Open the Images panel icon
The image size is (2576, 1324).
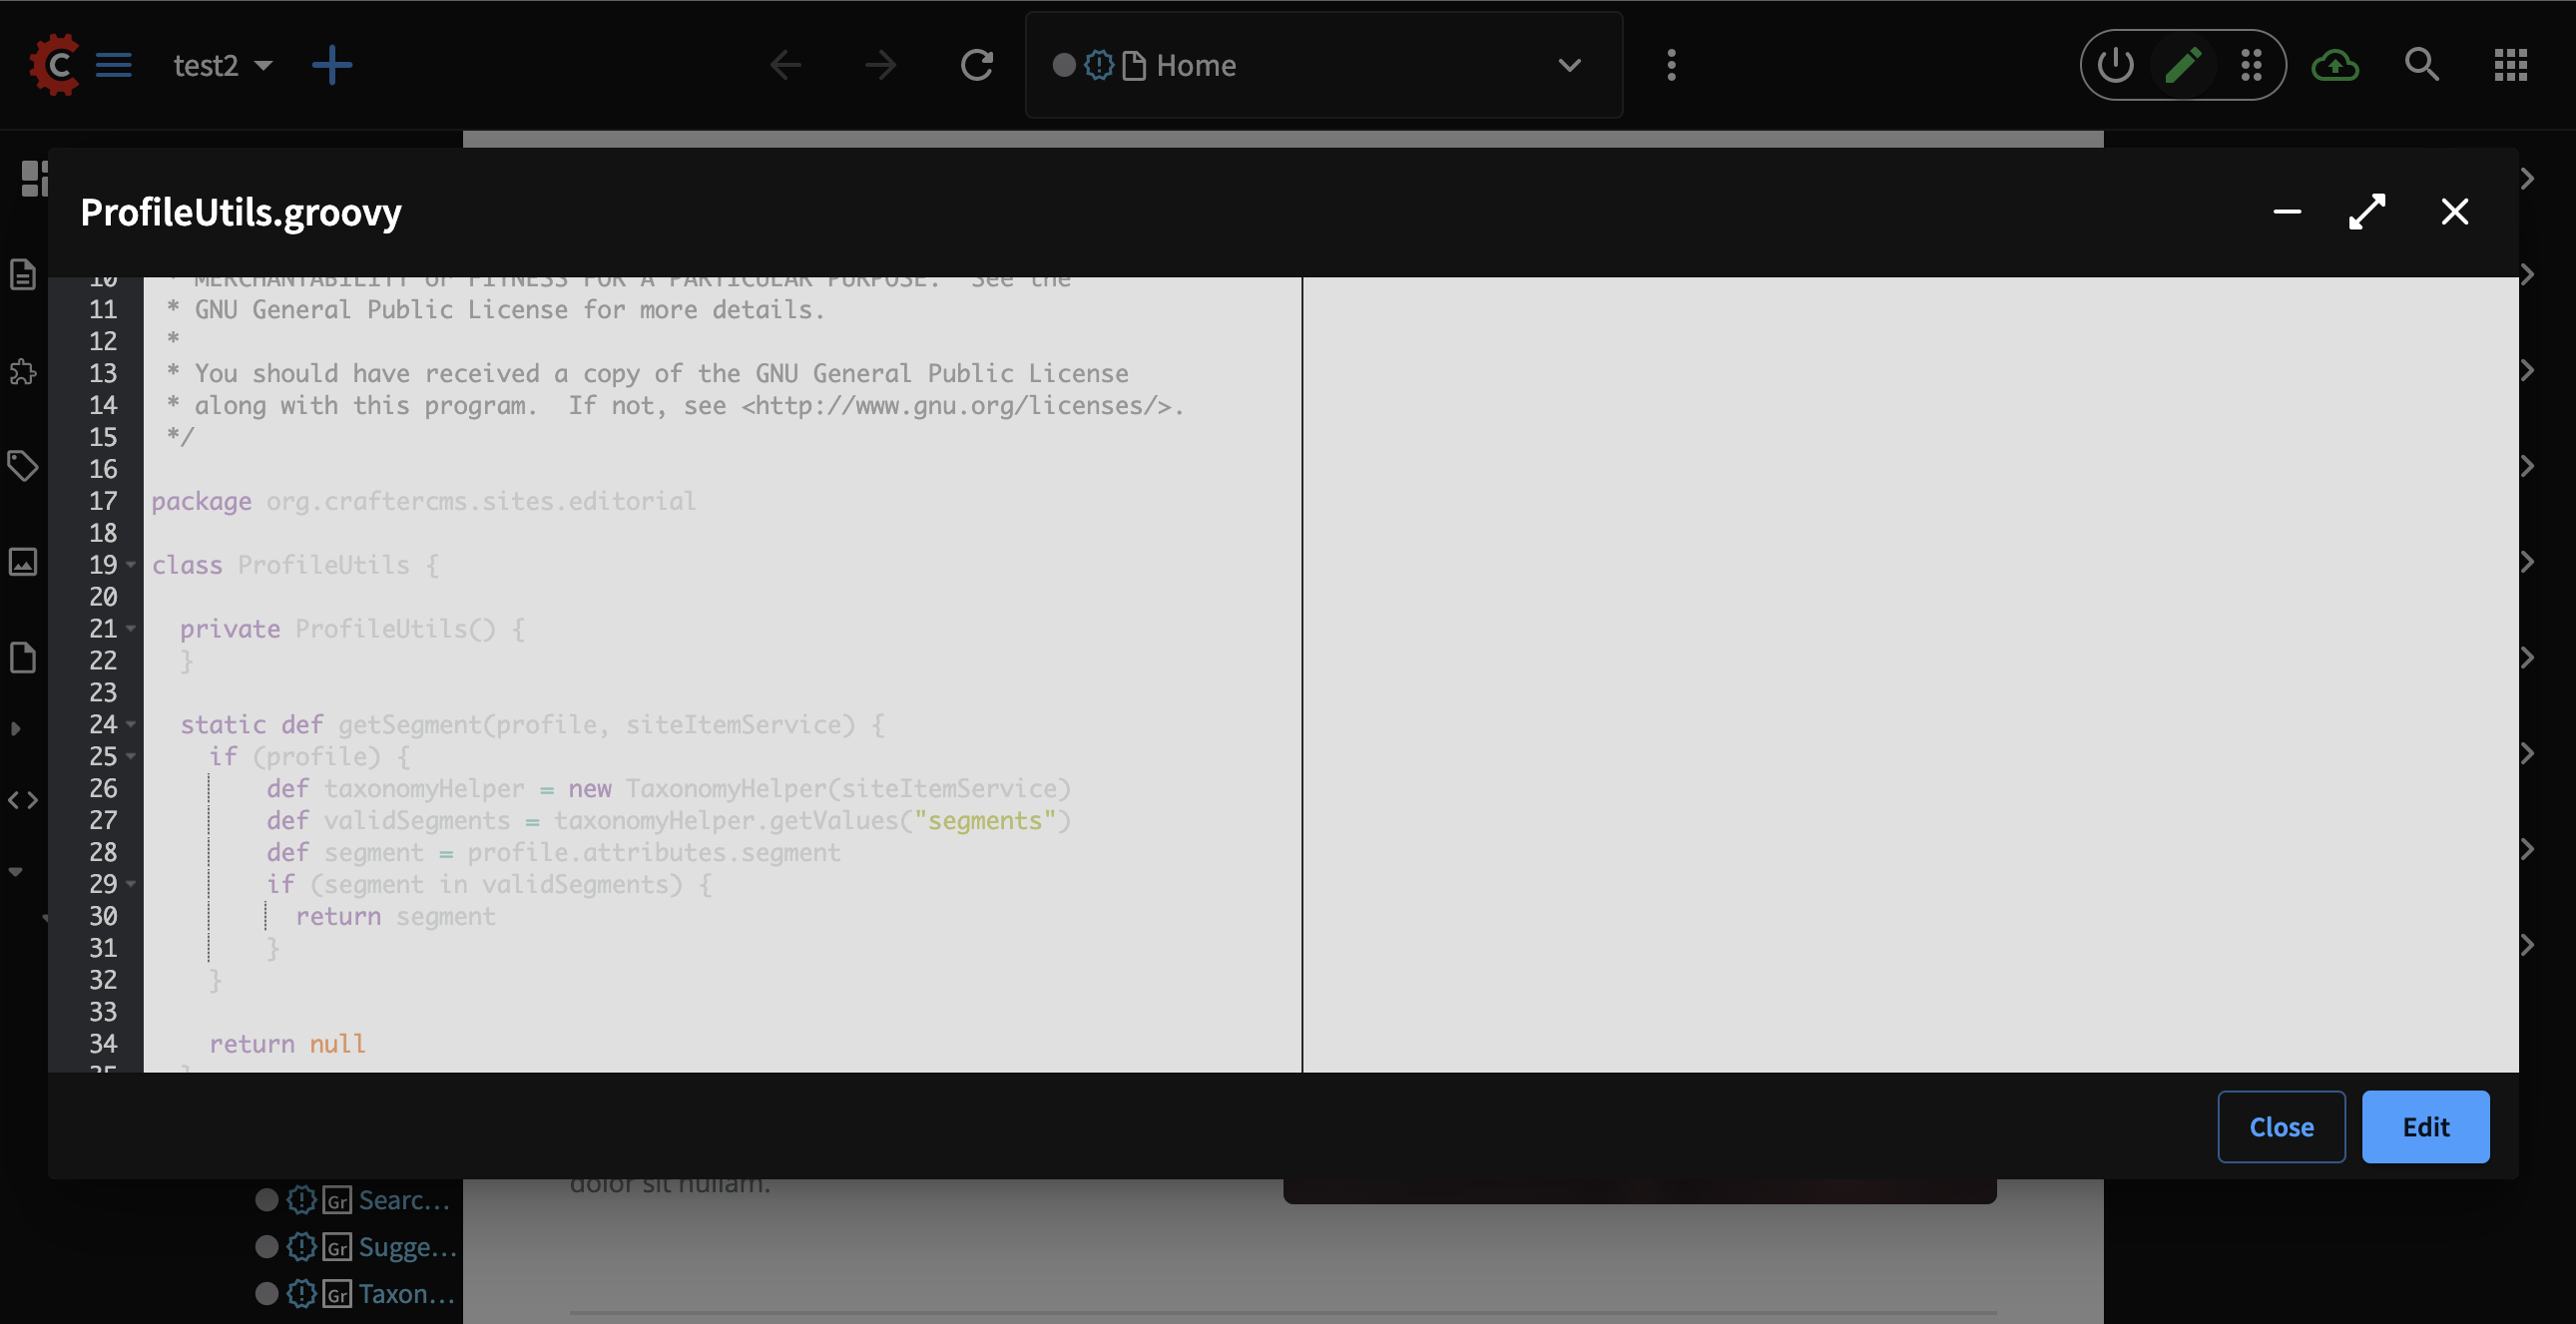click(23, 561)
